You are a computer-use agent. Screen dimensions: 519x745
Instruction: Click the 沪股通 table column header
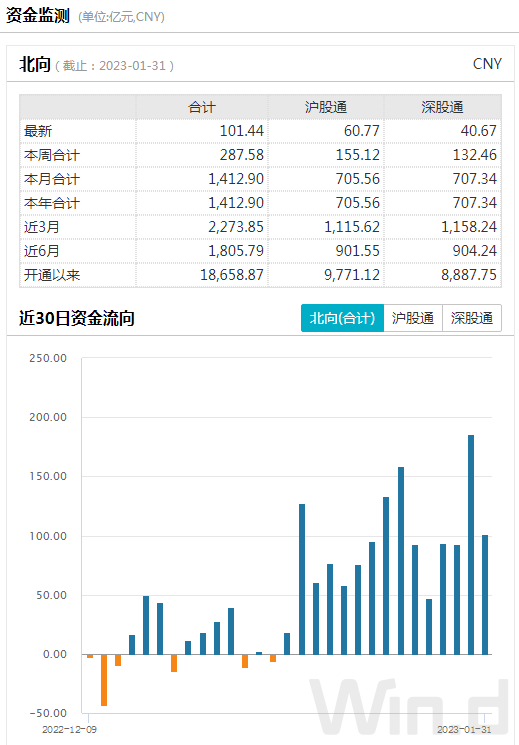tap(326, 107)
